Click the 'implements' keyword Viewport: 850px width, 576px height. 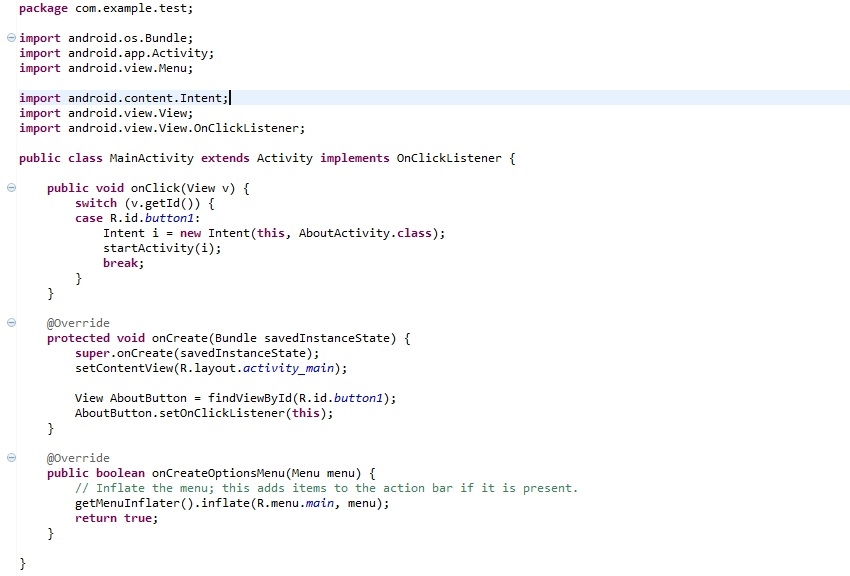(355, 158)
